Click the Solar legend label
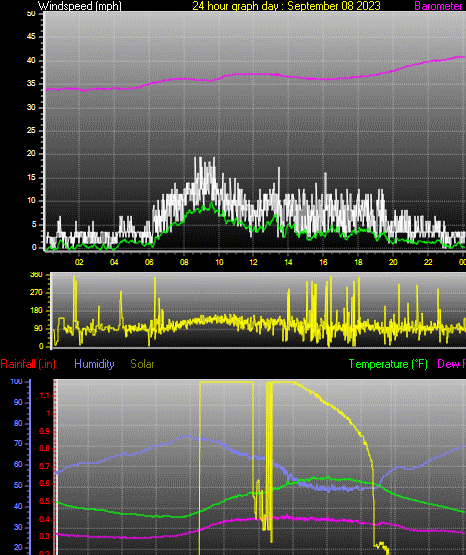 (142, 364)
